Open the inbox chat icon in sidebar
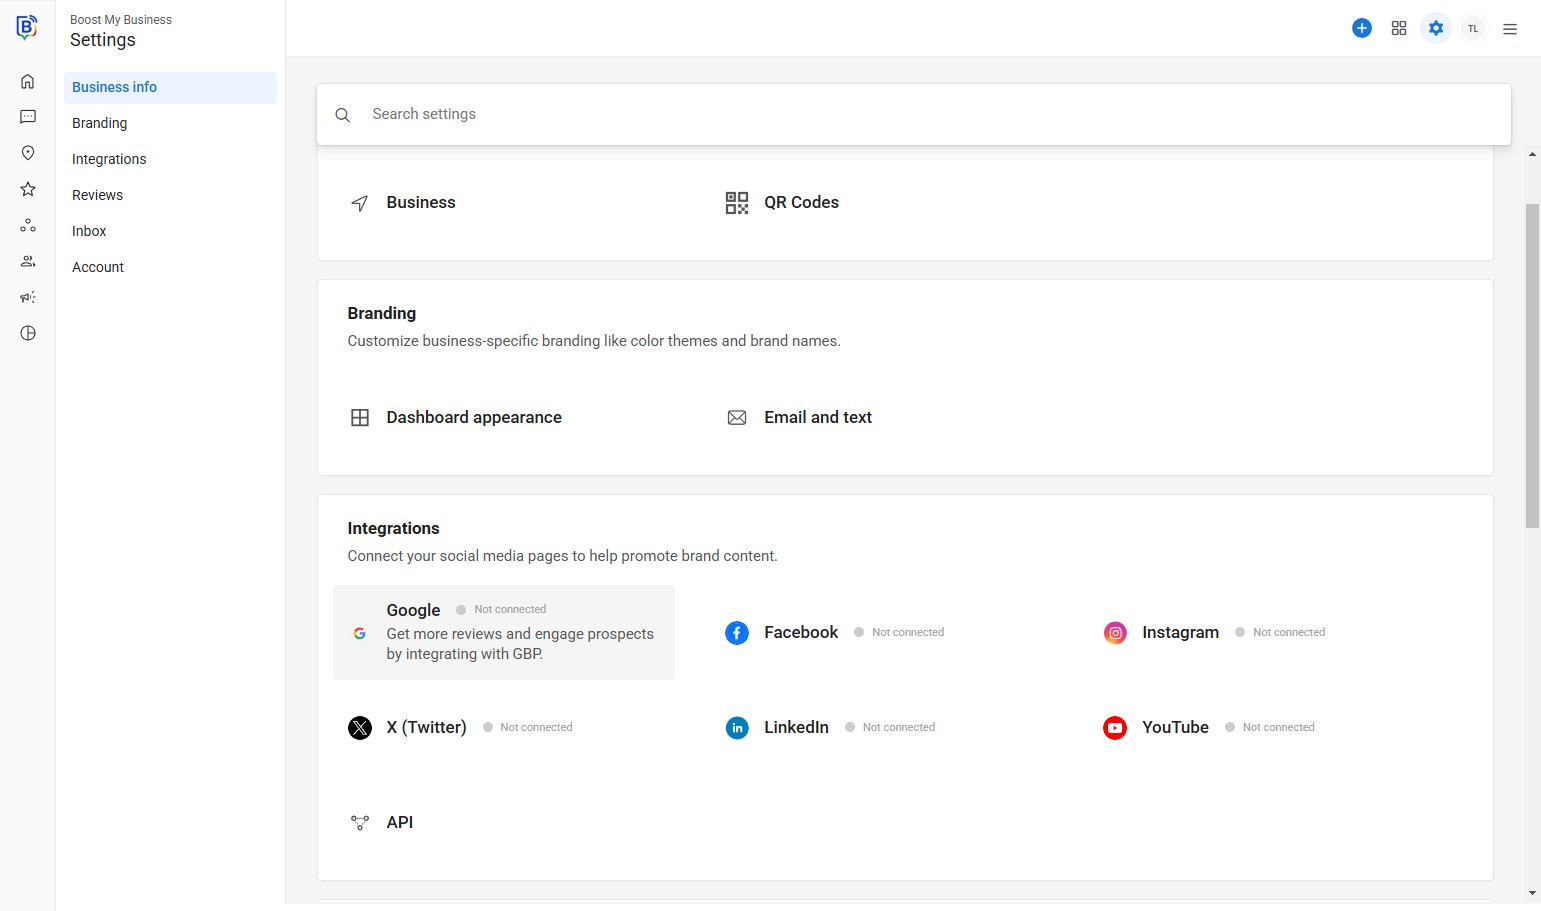This screenshot has width=1541, height=911. click(x=28, y=117)
